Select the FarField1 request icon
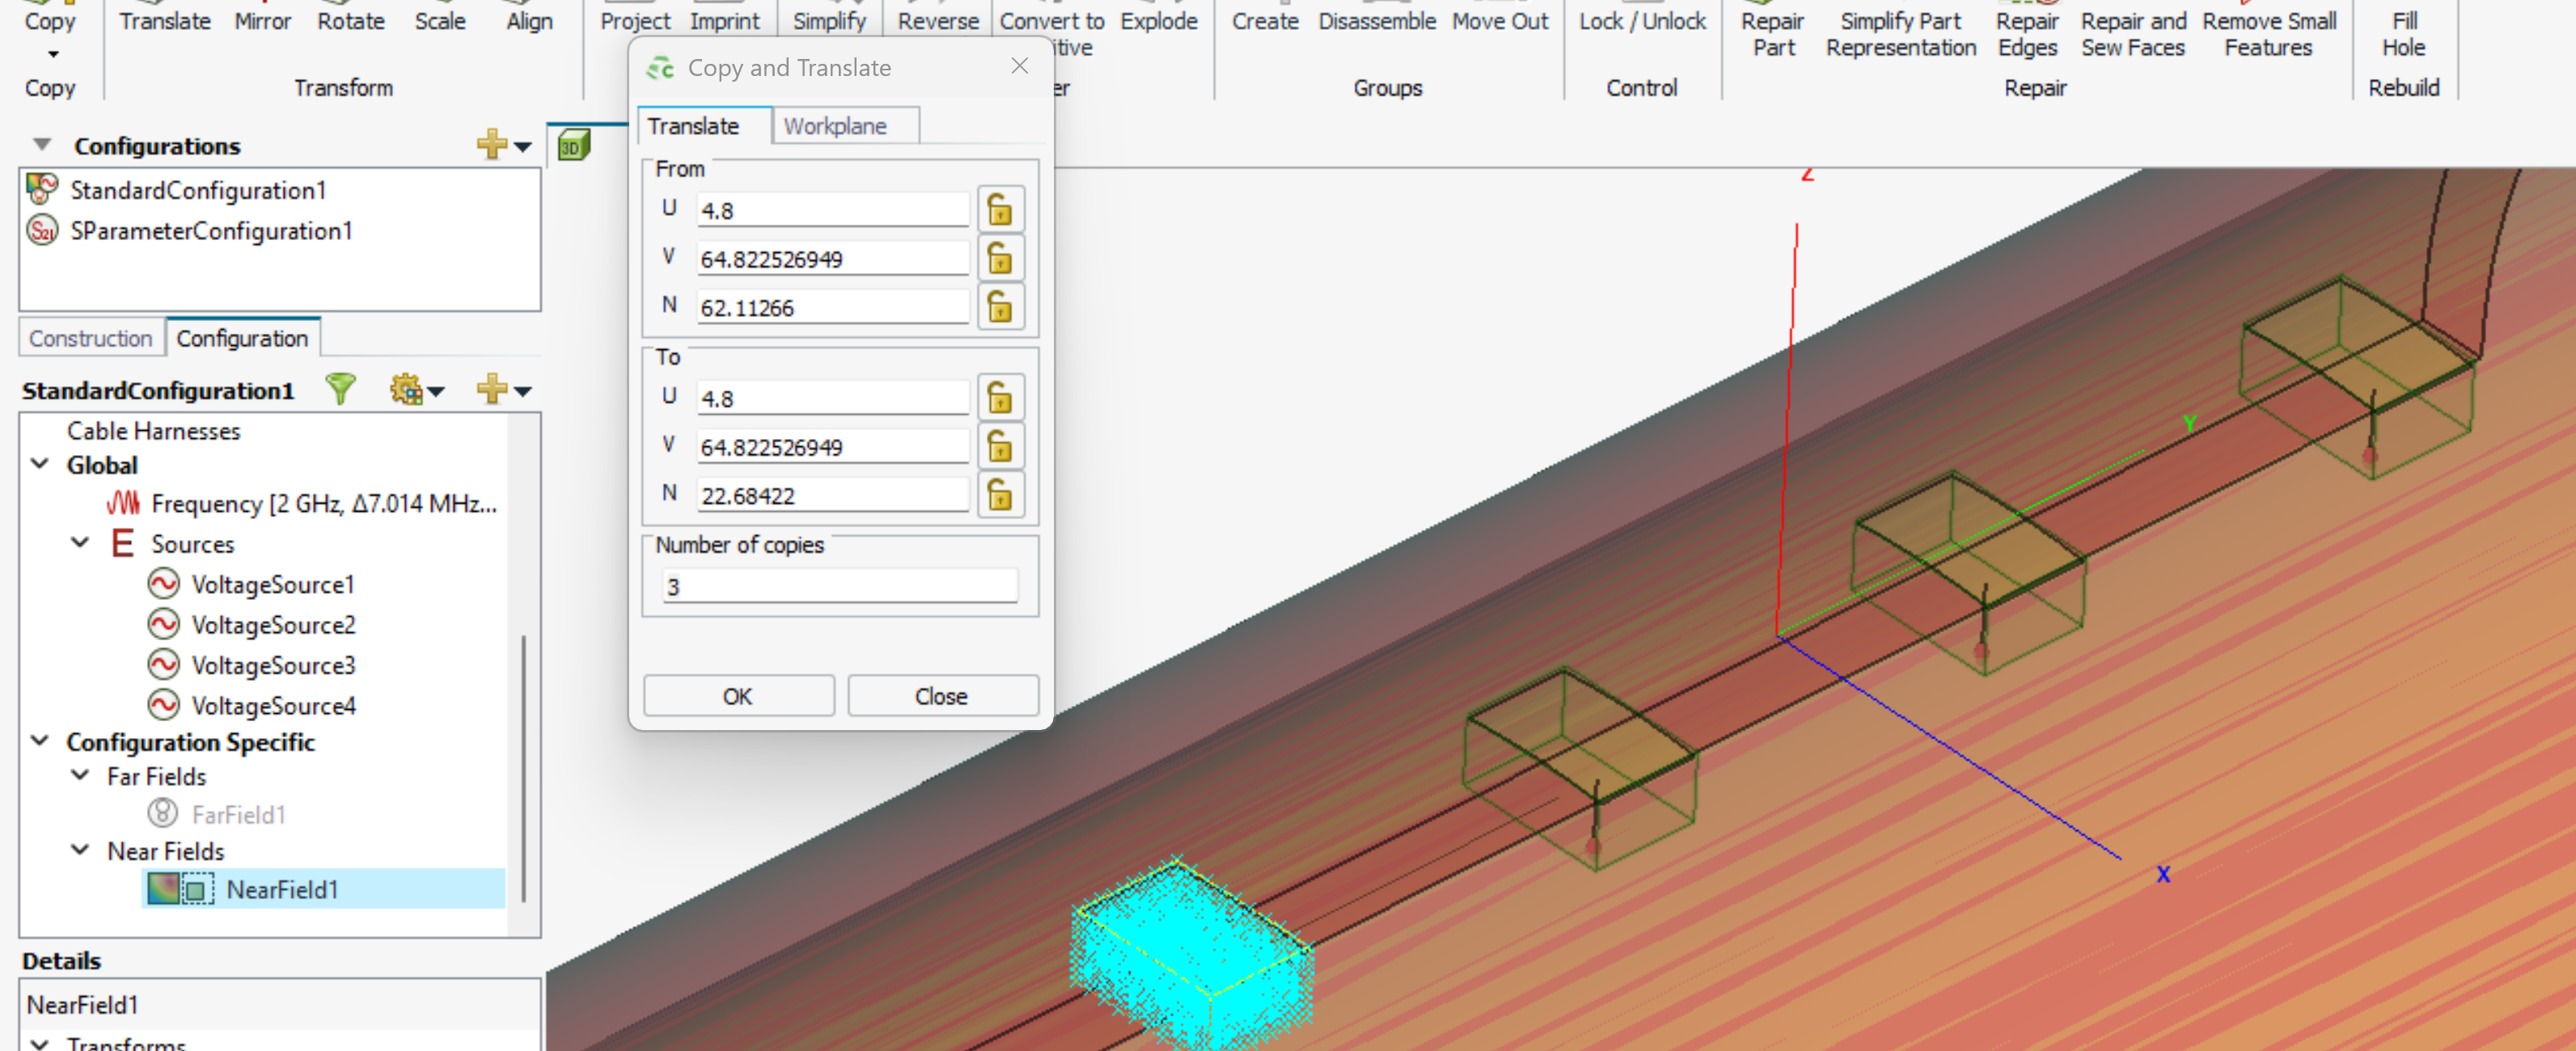 pos(162,813)
